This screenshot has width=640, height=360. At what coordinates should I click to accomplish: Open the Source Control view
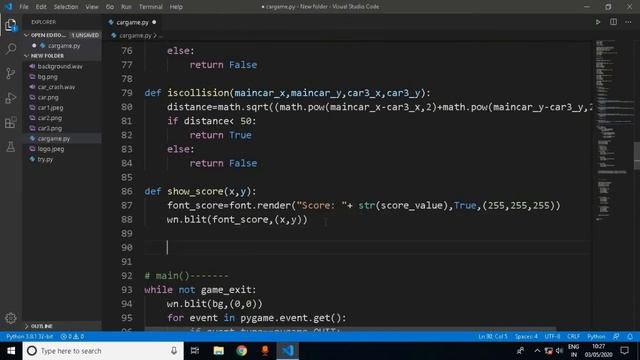11,73
